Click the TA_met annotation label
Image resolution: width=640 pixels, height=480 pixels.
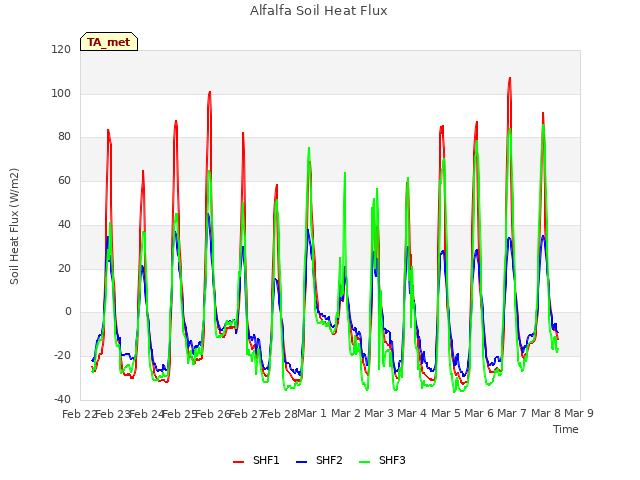coord(109,42)
